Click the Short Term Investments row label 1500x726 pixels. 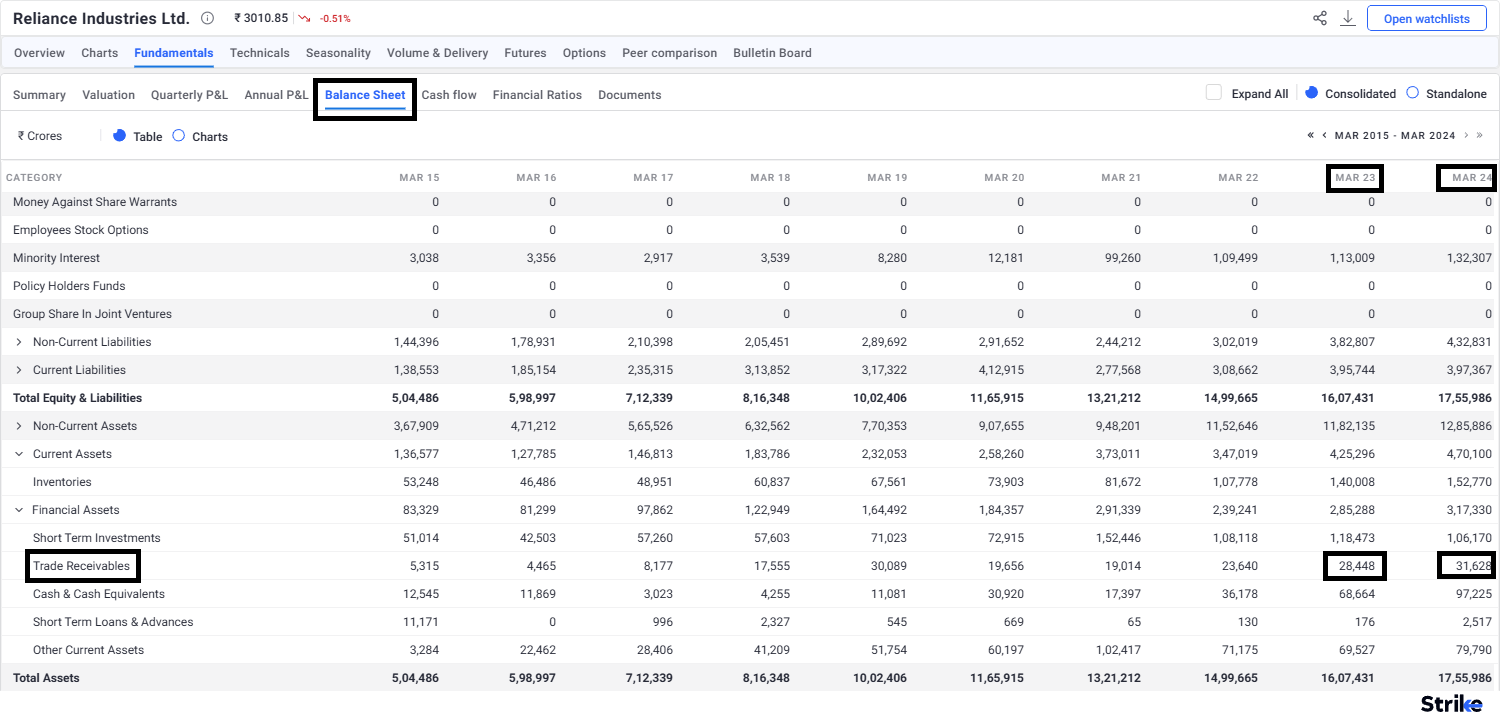click(x=96, y=538)
